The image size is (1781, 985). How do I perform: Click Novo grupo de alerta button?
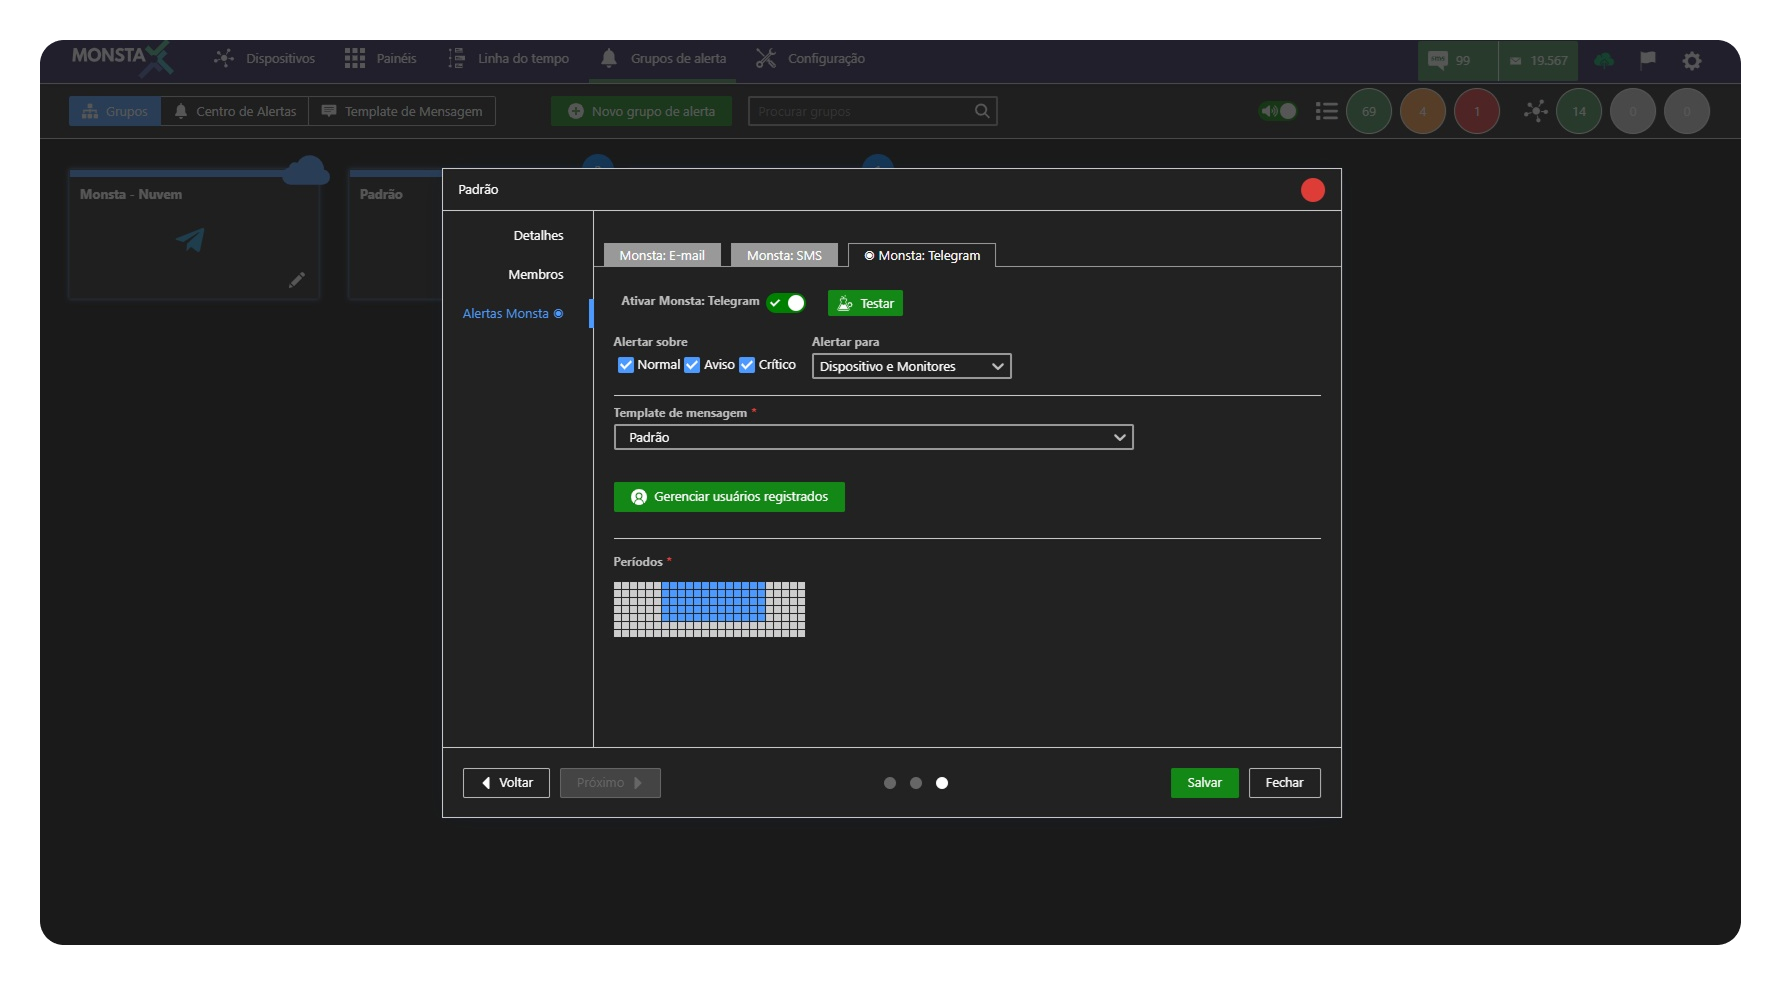click(x=641, y=111)
